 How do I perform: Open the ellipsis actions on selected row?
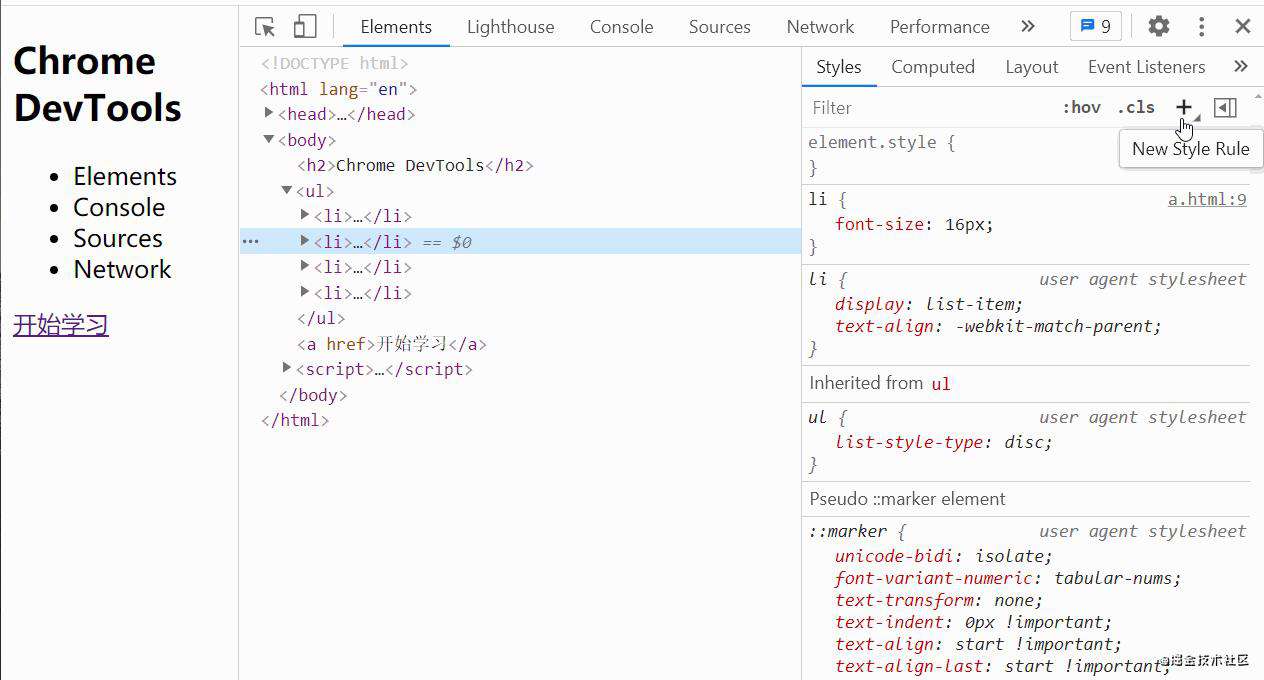point(250,242)
